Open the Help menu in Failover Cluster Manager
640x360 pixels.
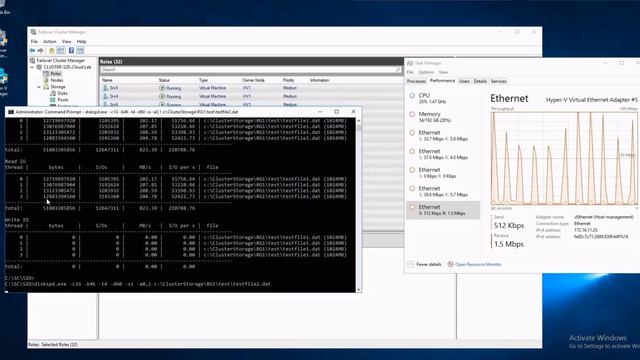point(81,42)
